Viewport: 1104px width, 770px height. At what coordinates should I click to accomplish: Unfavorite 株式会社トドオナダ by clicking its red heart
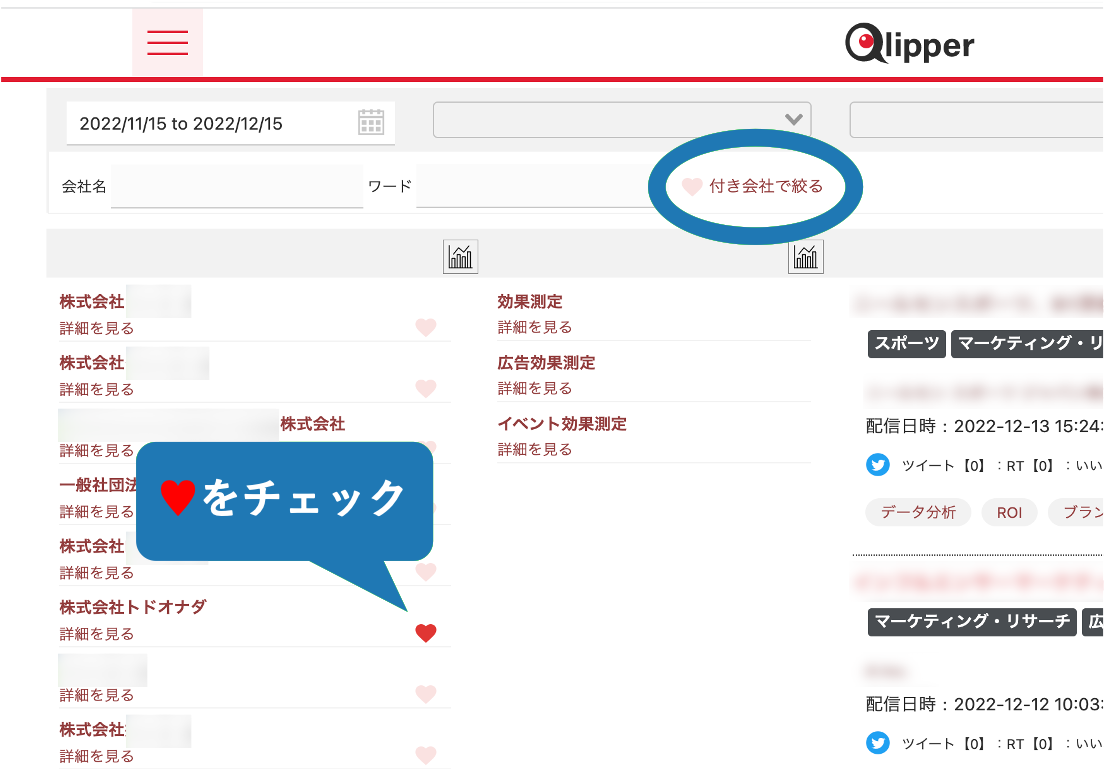point(426,632)
